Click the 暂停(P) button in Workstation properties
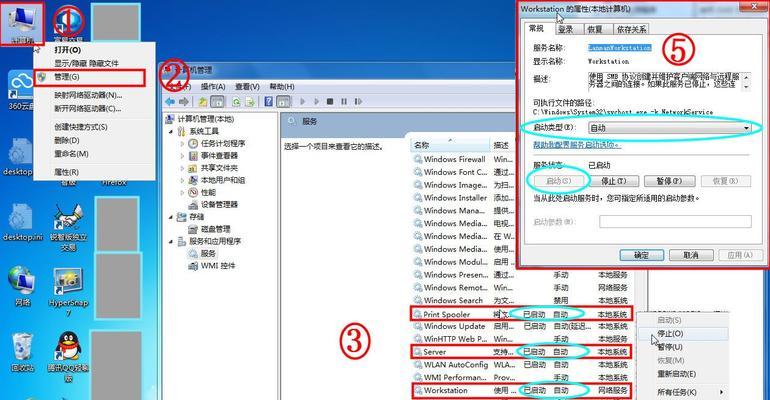 pos(670,181)
